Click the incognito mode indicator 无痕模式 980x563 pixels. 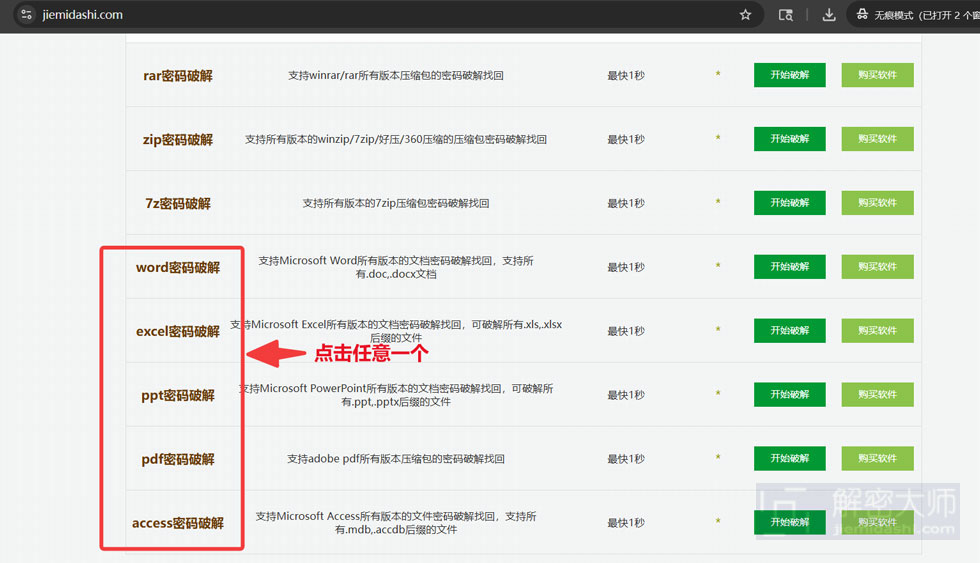coord(916,15)
